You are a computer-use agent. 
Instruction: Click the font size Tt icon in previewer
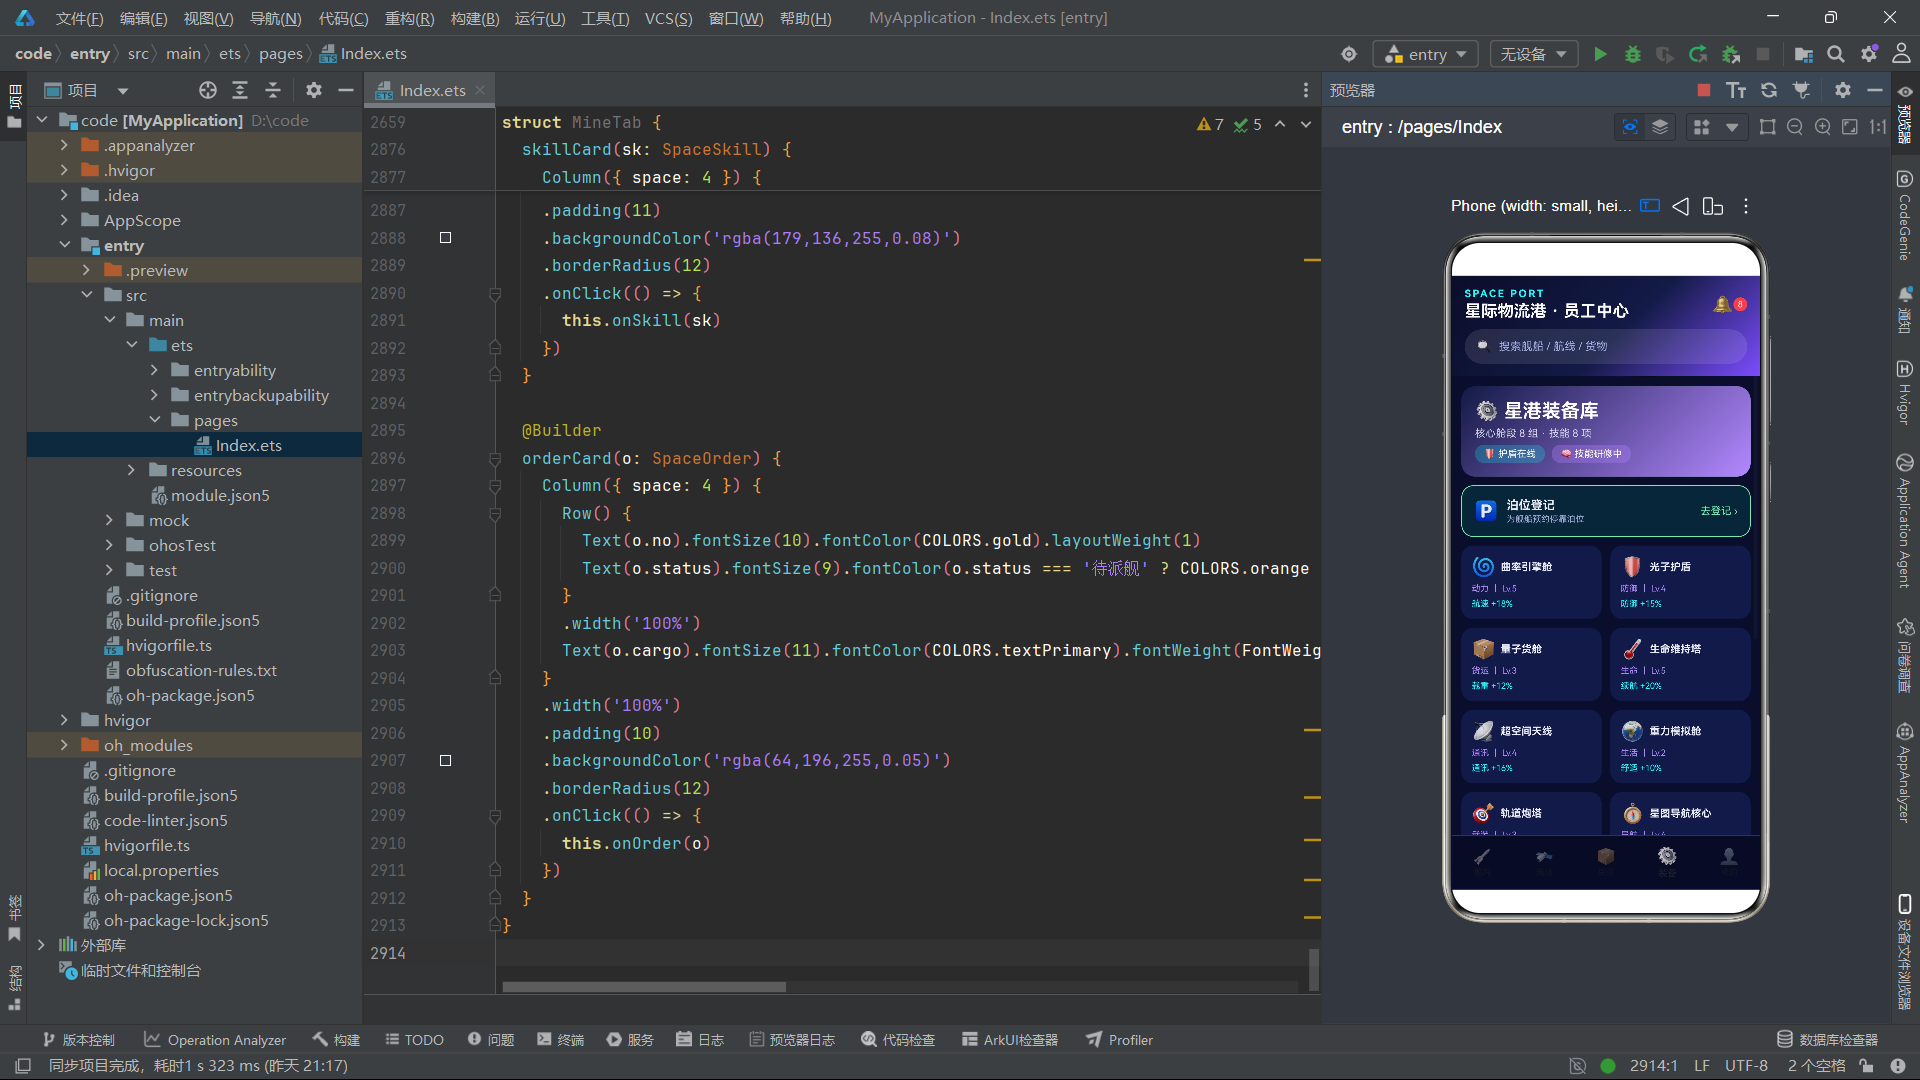tap(1736, 90)
